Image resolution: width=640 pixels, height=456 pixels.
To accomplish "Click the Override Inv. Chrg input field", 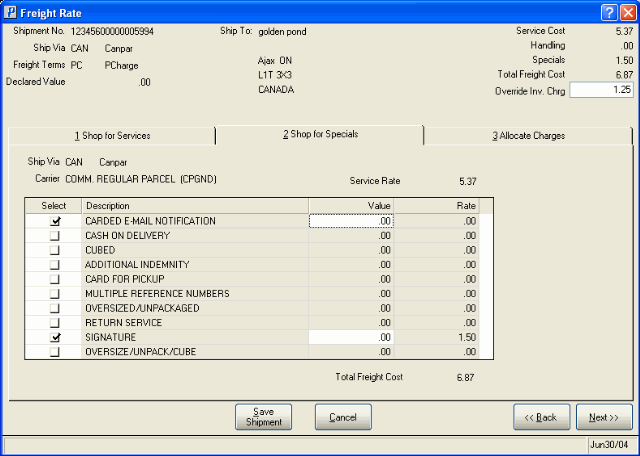I will pyautogui.click(x=601, y=90).
